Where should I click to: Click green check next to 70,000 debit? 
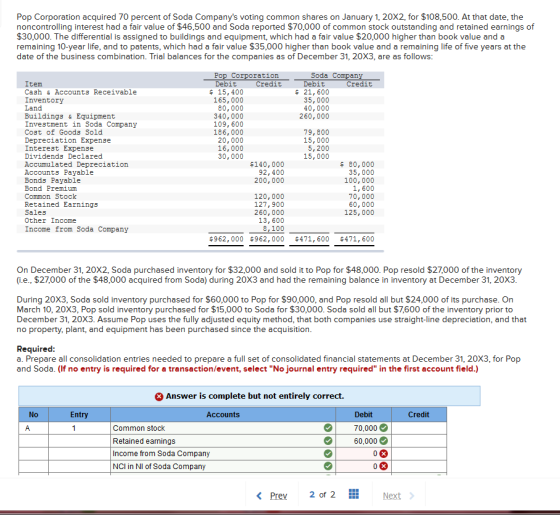point(383,427)
